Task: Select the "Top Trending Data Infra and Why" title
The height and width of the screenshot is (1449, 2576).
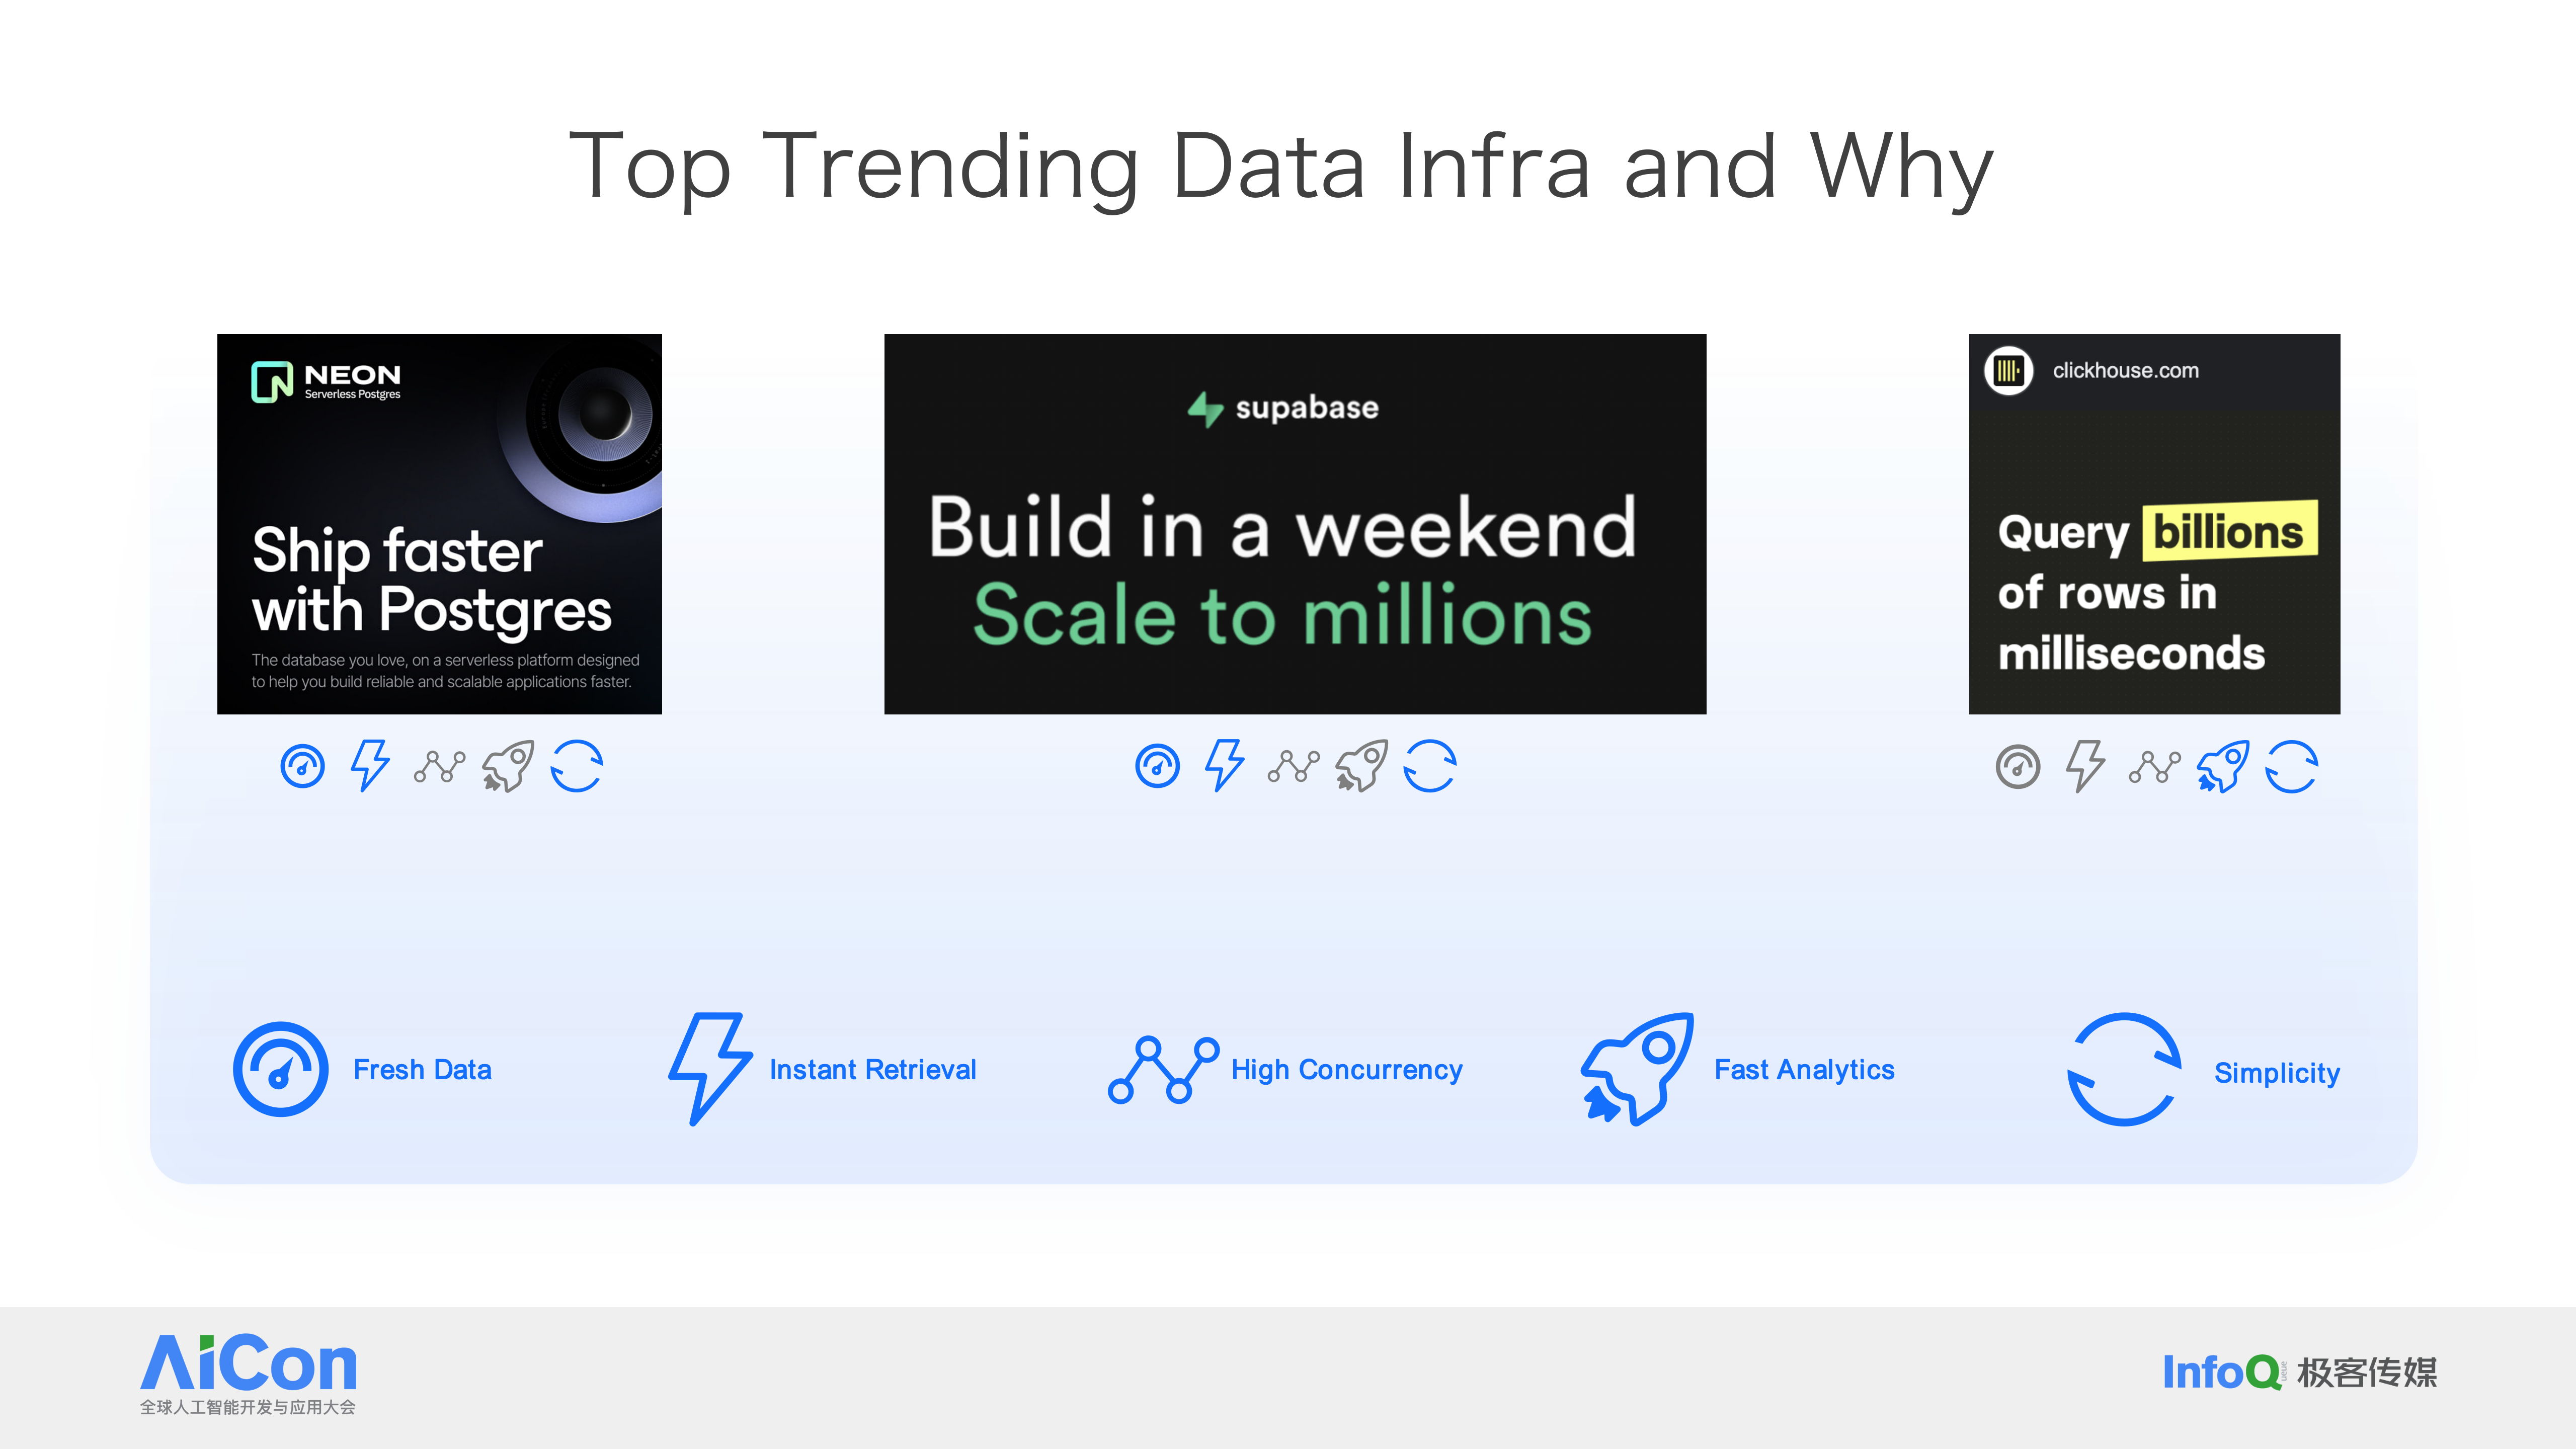Action: (x=1282, y=166)
